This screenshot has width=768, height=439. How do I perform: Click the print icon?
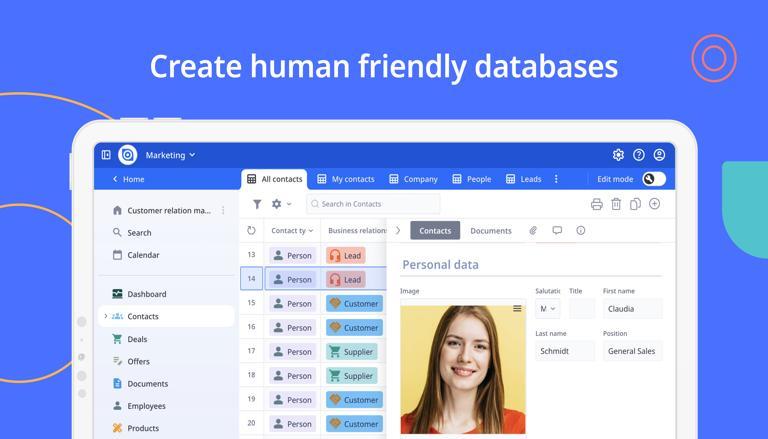597,204
